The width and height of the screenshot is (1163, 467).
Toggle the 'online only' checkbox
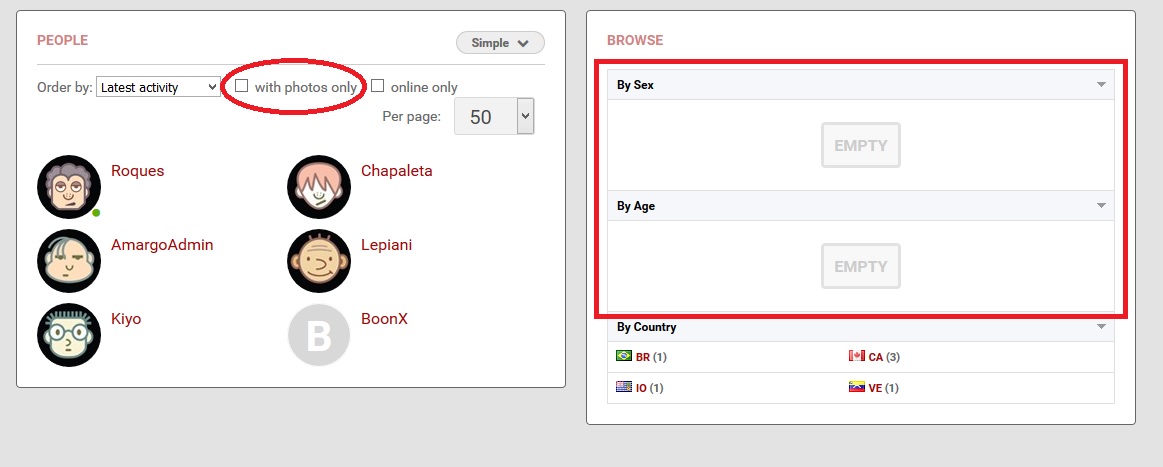(378, 86)
